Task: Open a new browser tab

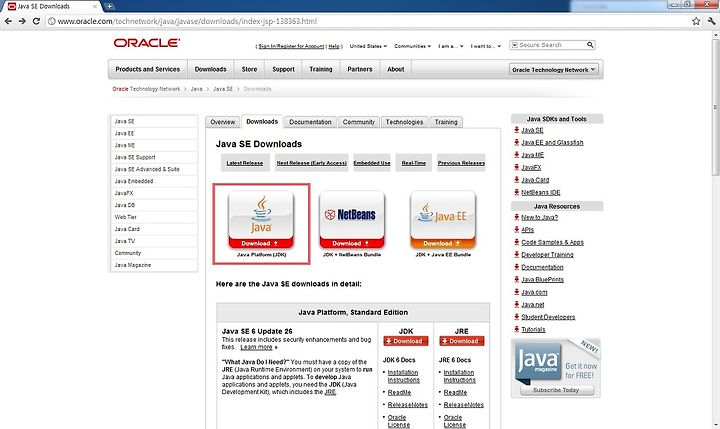Action: pos(109,6)
